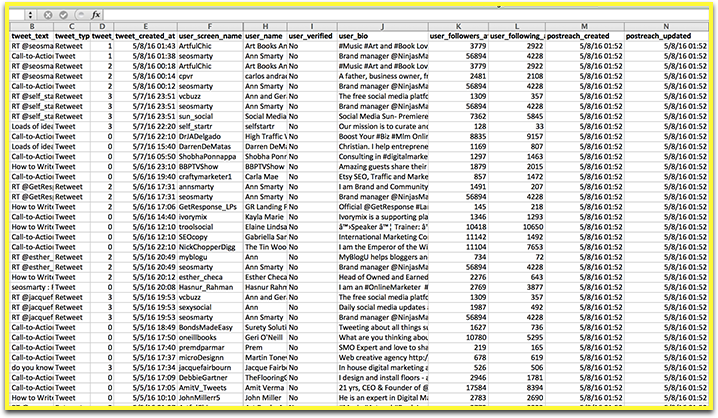This screenshot has height=418, width=718.
Task: Select column L header
Action: click(x=517, y=27)
